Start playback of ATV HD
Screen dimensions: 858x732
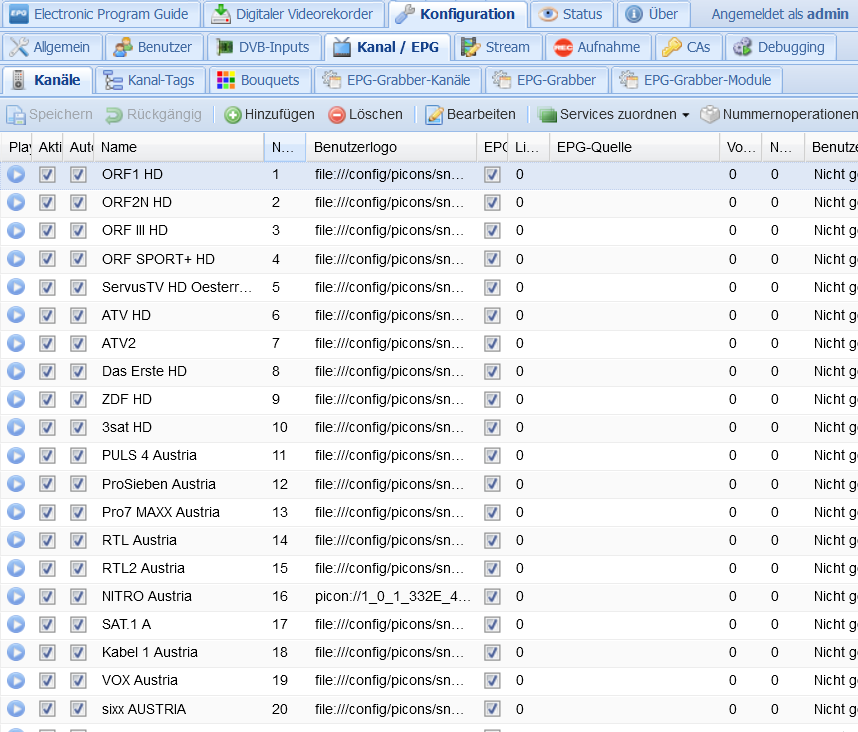[x=16, y=315]
